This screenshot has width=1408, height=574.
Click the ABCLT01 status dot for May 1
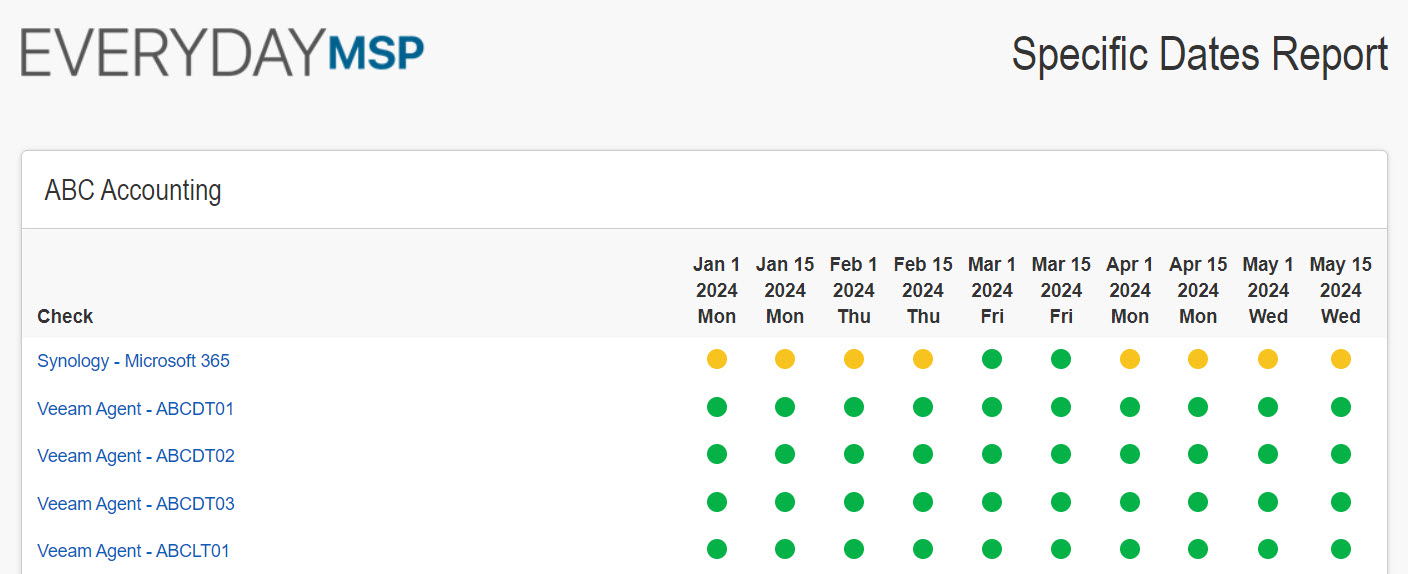[x=1268, y=549]
